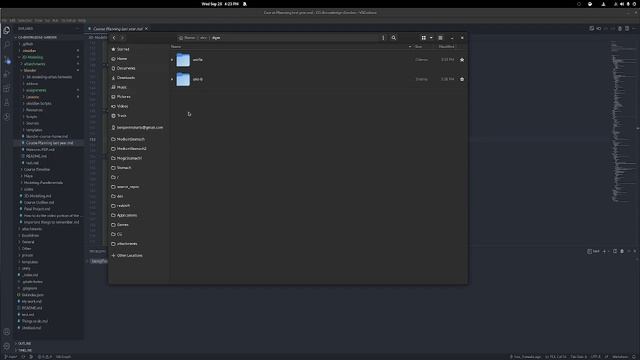The width and height of the screenshot is (640, 360).
Task: Click the plus icon in terminal panel toolbar
Action: (604, 251)
